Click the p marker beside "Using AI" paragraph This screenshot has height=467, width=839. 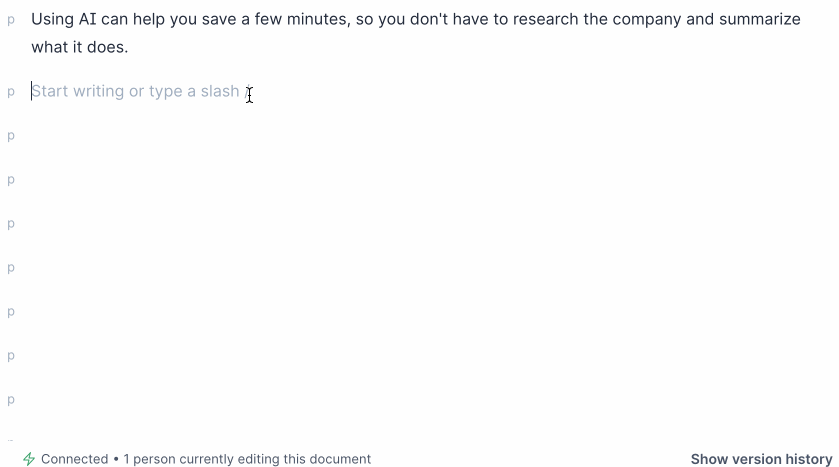(x=11, y=19)
